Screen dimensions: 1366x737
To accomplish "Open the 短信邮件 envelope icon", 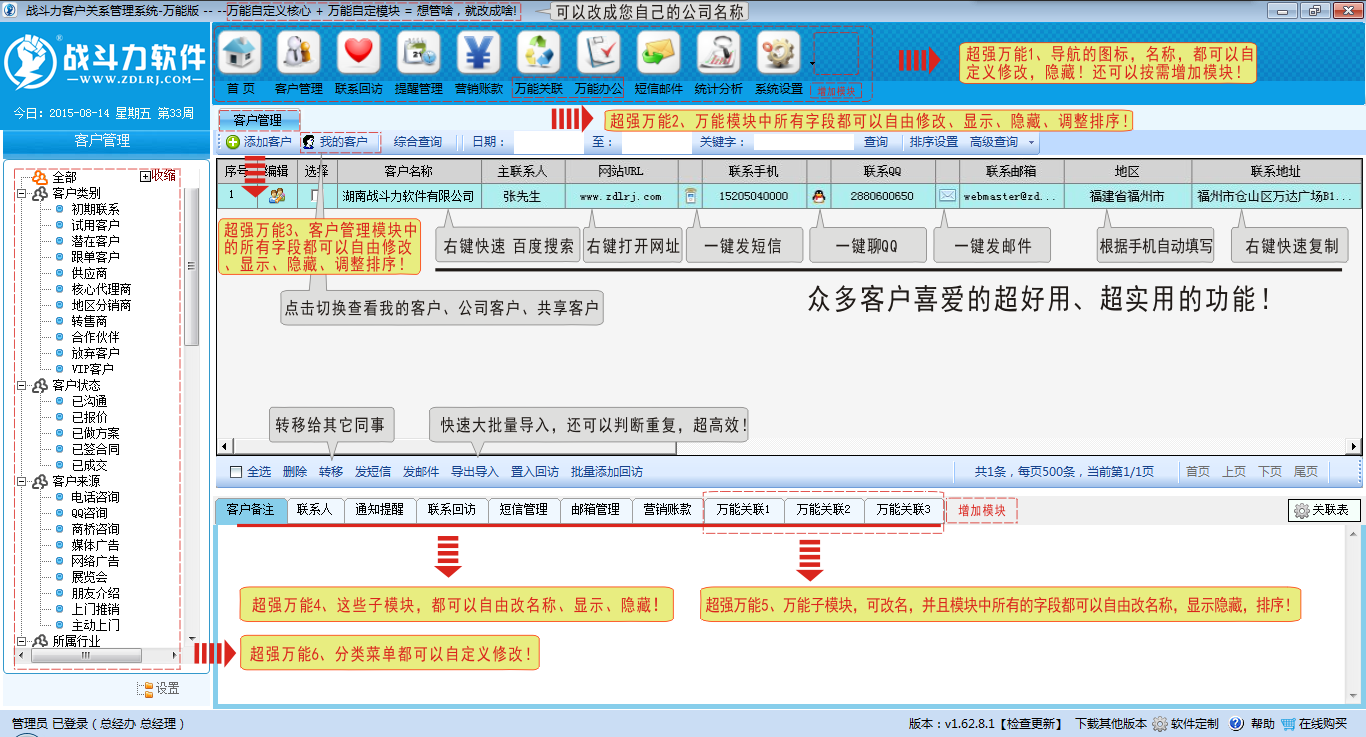I will point(659,52).
